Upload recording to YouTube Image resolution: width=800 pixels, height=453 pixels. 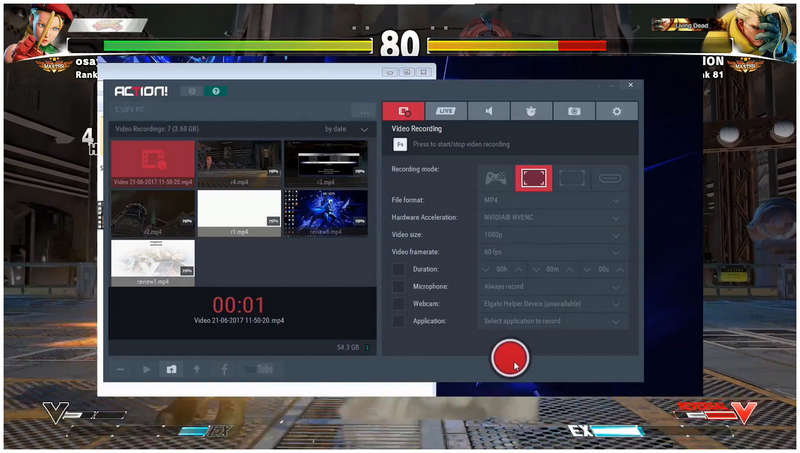260,369
